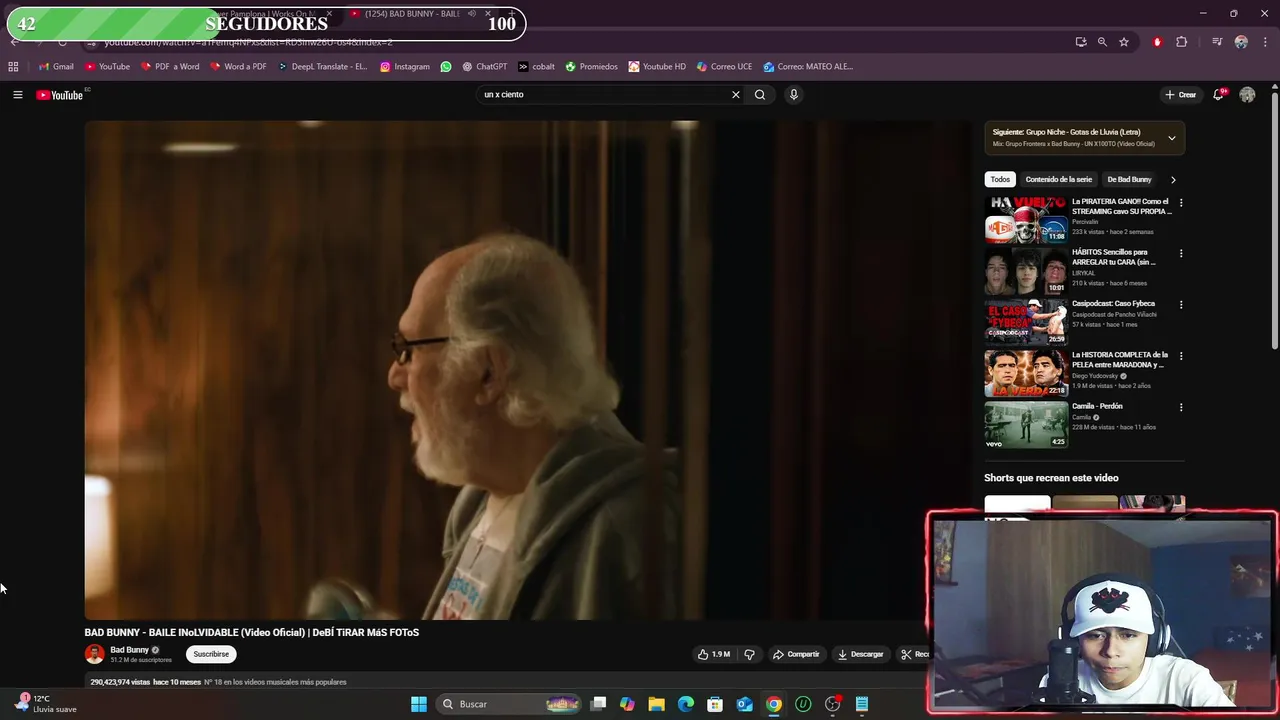Start voice search with microphone icon
This screenshot has height=720, width=1280.
click(x=794, y=95)
